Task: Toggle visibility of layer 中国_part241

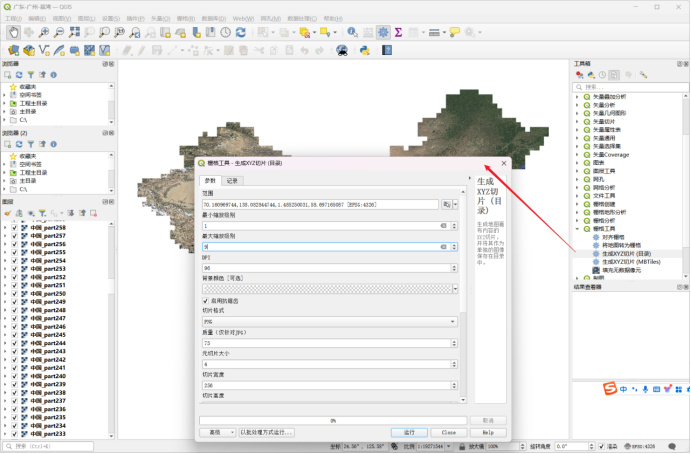Action: [15, 368]
